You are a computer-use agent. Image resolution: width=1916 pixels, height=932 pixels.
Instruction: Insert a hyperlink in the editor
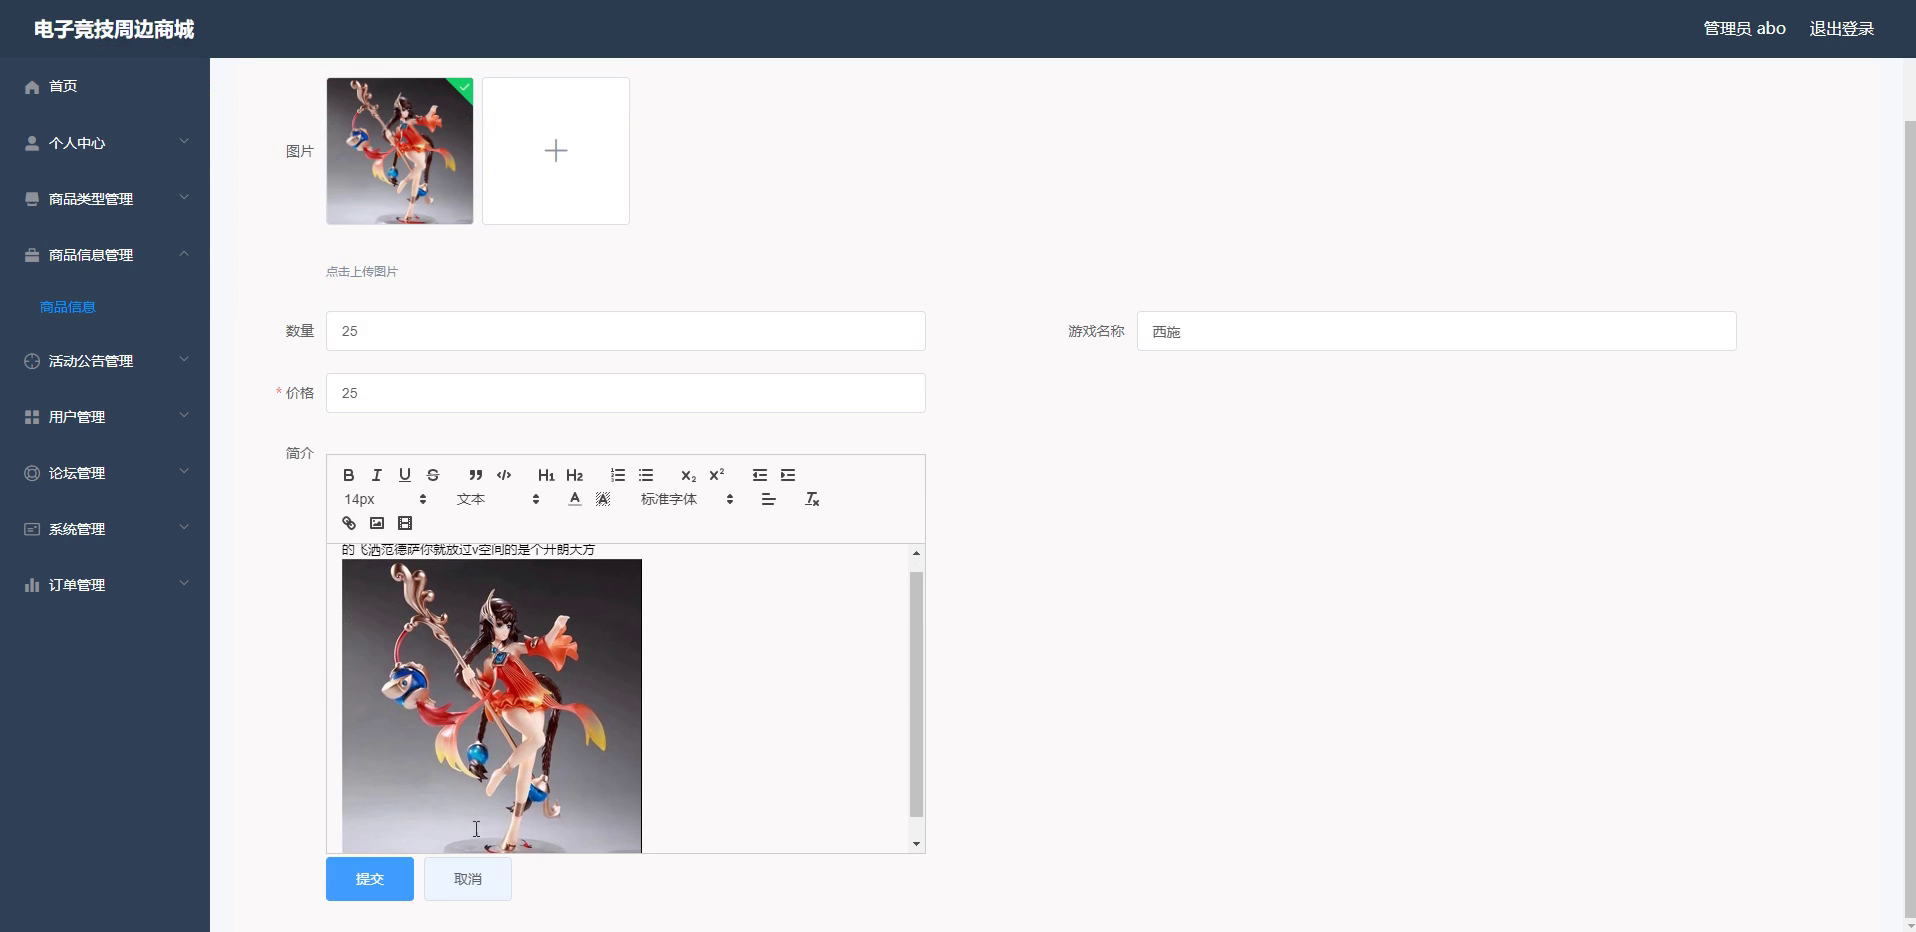click(349, 523)
